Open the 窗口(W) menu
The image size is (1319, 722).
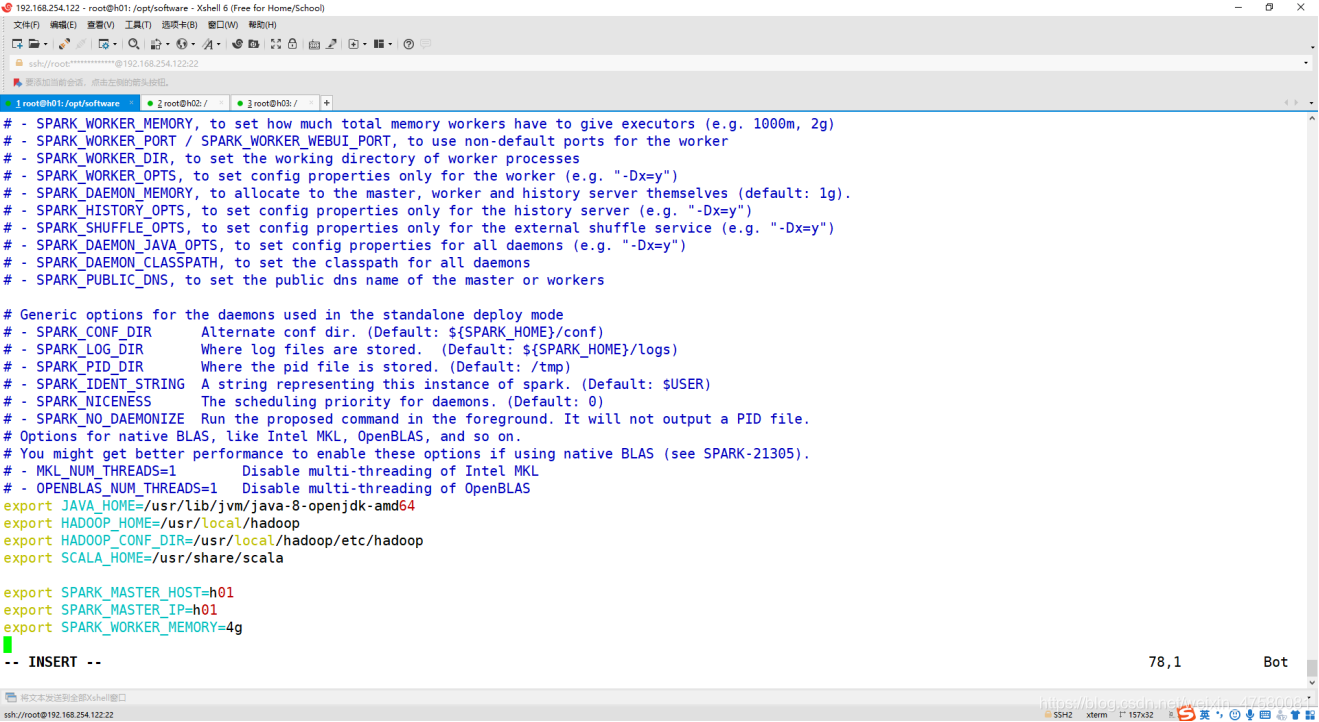[223, 24]
